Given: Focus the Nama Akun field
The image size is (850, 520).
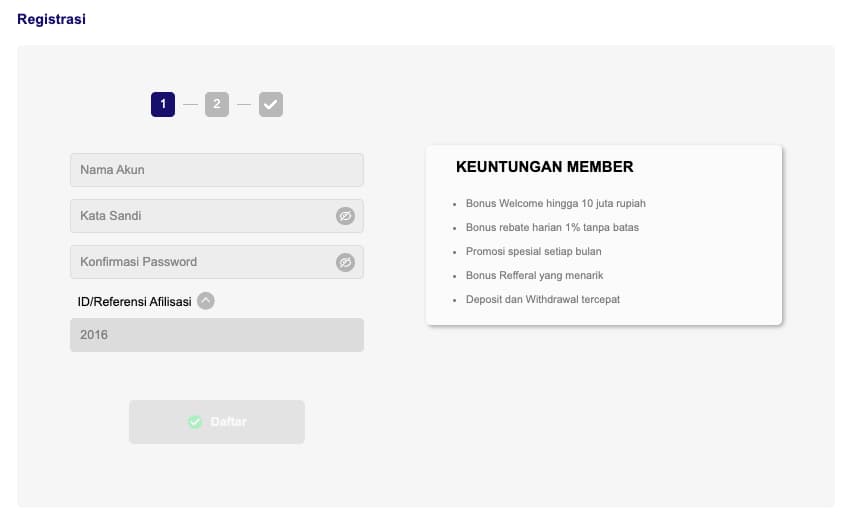Looking at the screenshot, I should [x=216, y=170].
